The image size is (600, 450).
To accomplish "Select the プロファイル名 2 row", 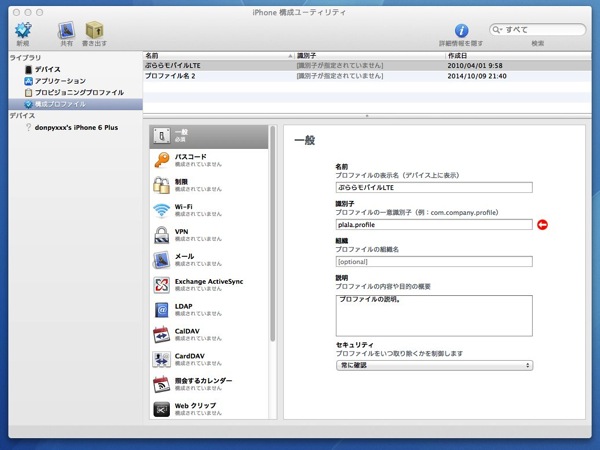I will coord(367,76).
